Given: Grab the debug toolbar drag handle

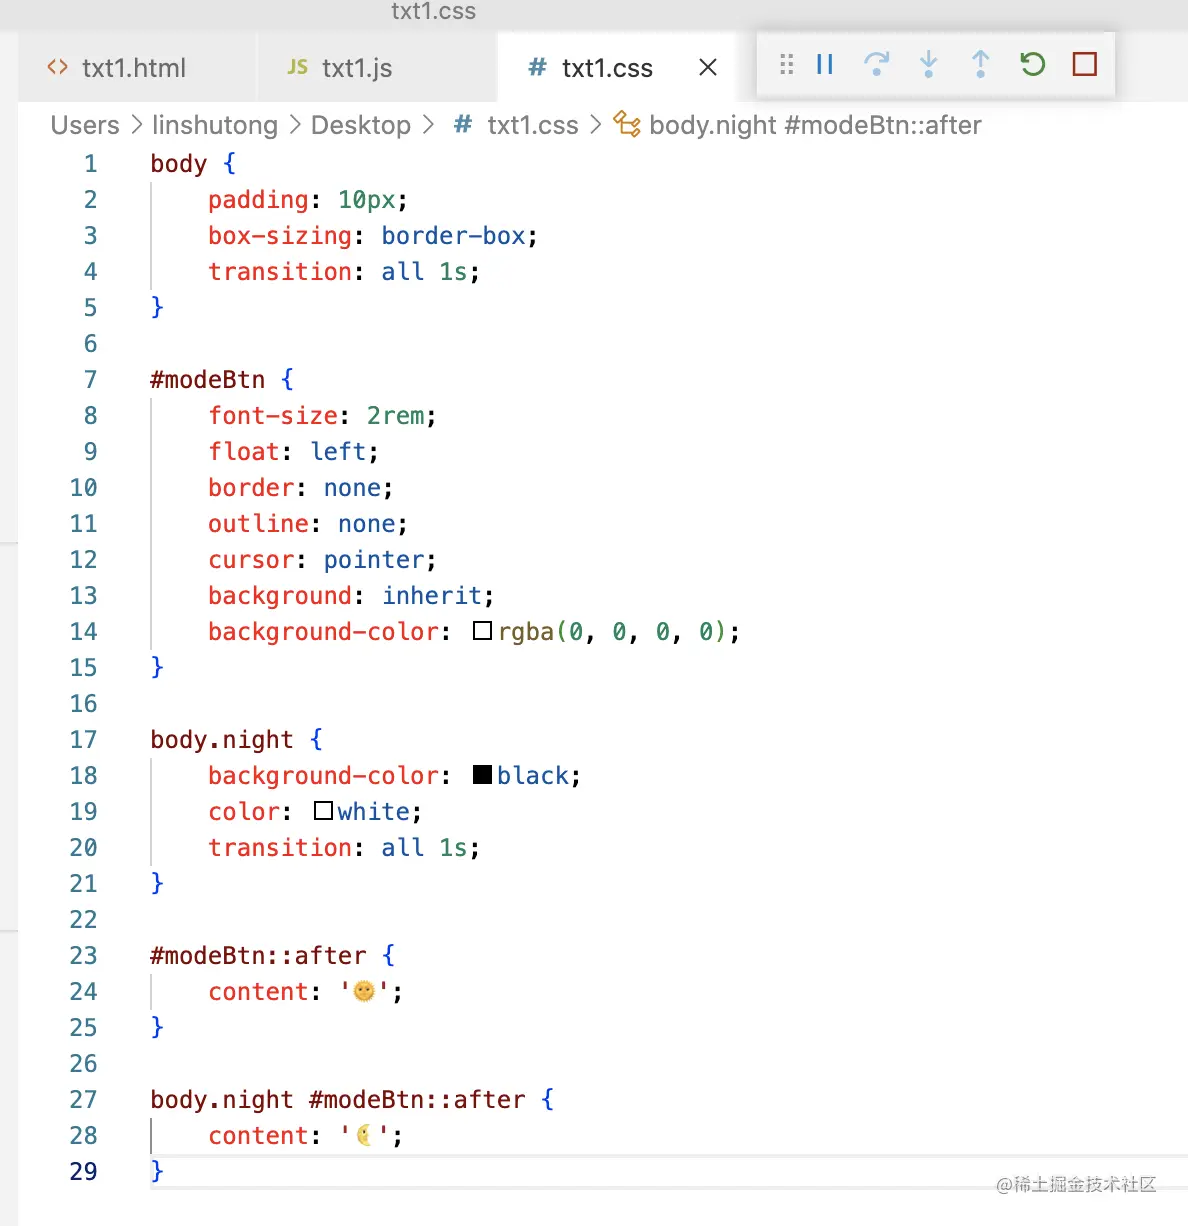Looking at the screenshot, I should (x=786, y=65).
